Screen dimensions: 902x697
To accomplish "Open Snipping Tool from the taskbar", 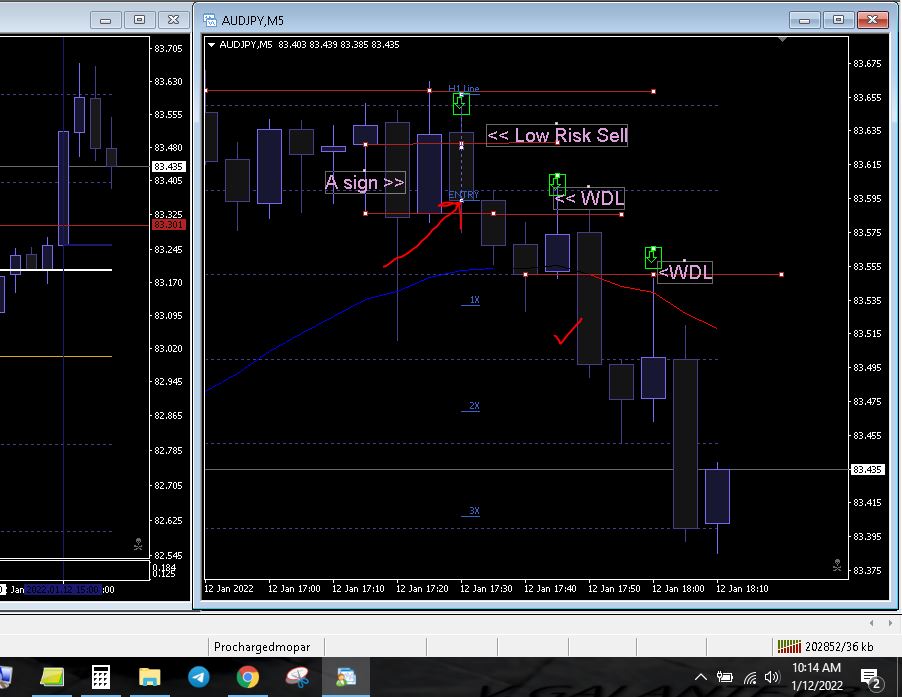I will click(297, 677).
